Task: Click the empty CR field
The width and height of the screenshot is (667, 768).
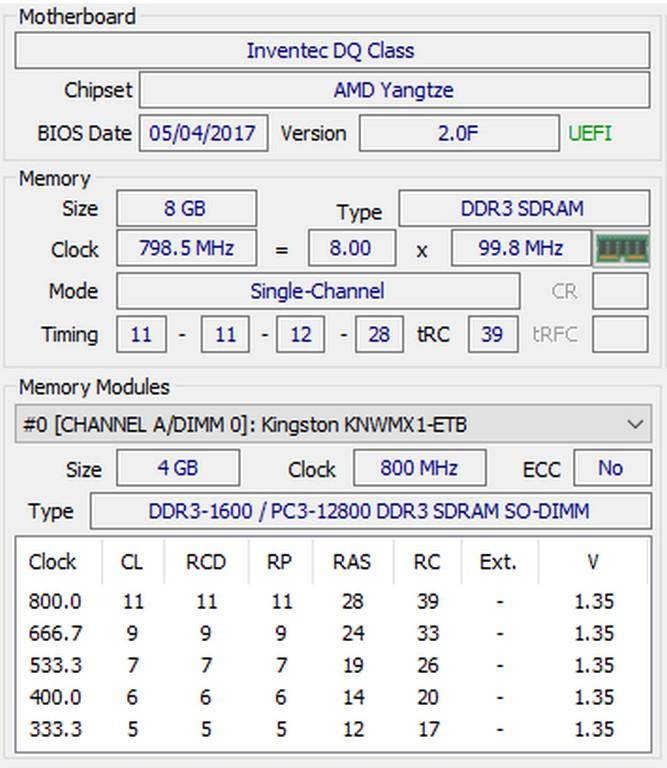Action: (619, 291)
